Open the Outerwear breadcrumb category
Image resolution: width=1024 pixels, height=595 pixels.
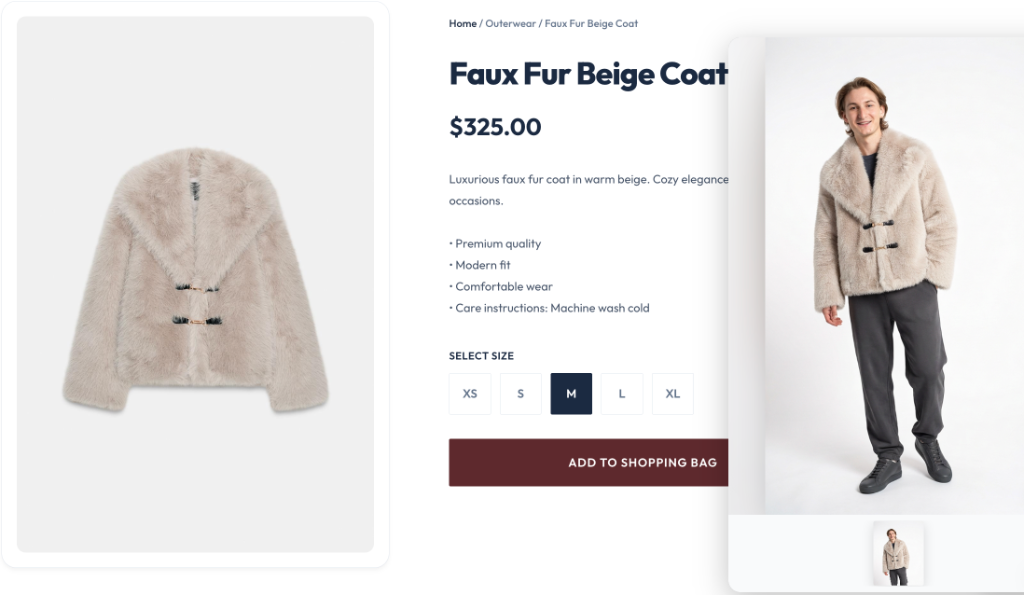(510, 23)
